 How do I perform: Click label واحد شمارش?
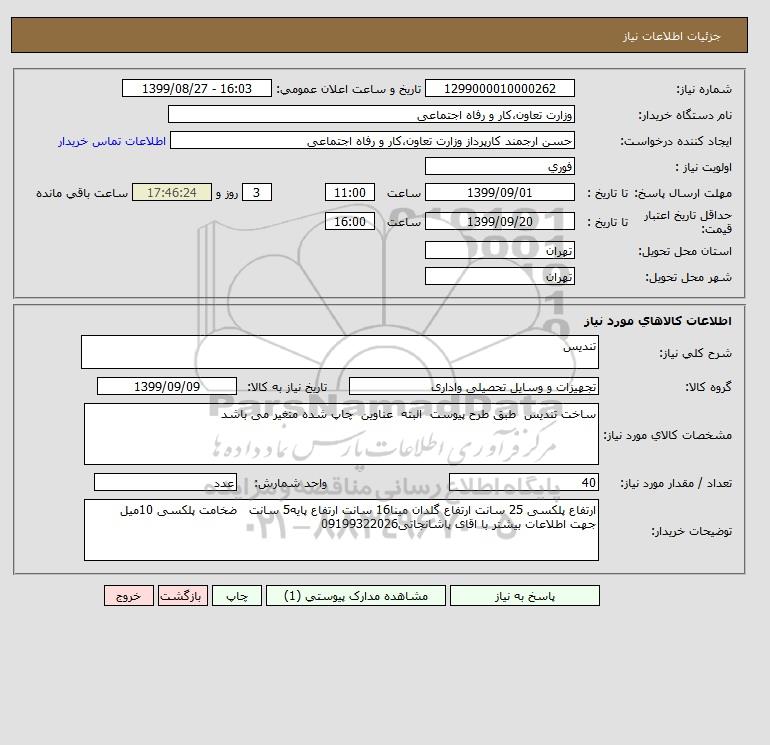pyautogui.click(x=290, y=483)
